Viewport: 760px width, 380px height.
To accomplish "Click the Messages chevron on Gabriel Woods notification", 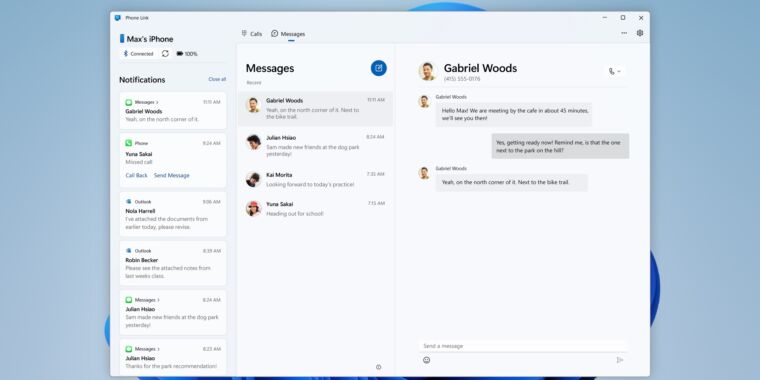I will 157,102.
